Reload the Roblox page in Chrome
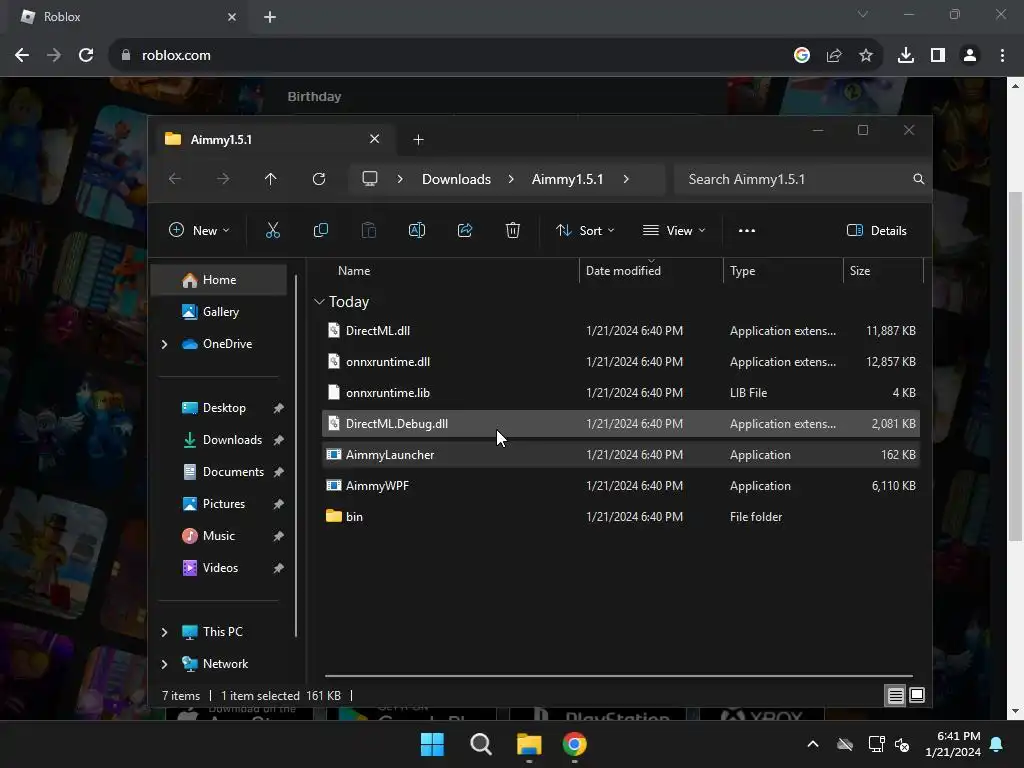Image resolution: width=1024 pixels, height=768 pixels. coord(86,55)
